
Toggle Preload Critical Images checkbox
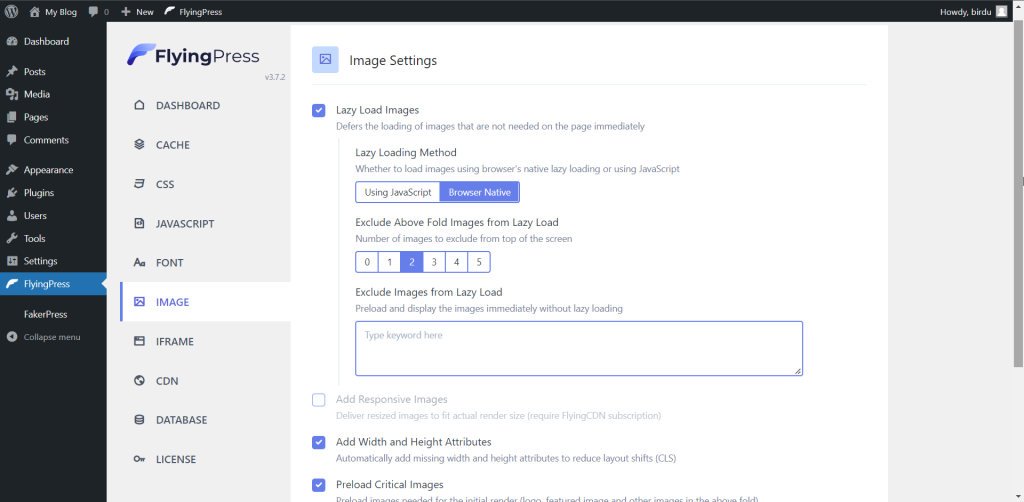click(x=319, y=485)
